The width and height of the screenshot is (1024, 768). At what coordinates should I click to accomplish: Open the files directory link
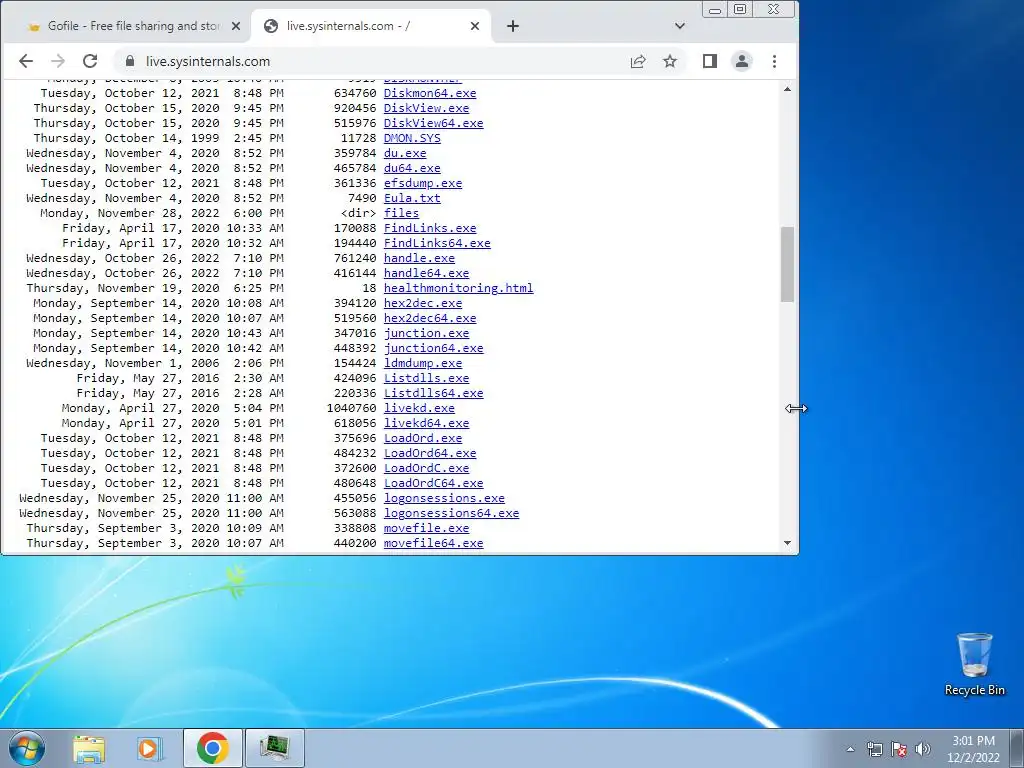(x=402, y=213)
